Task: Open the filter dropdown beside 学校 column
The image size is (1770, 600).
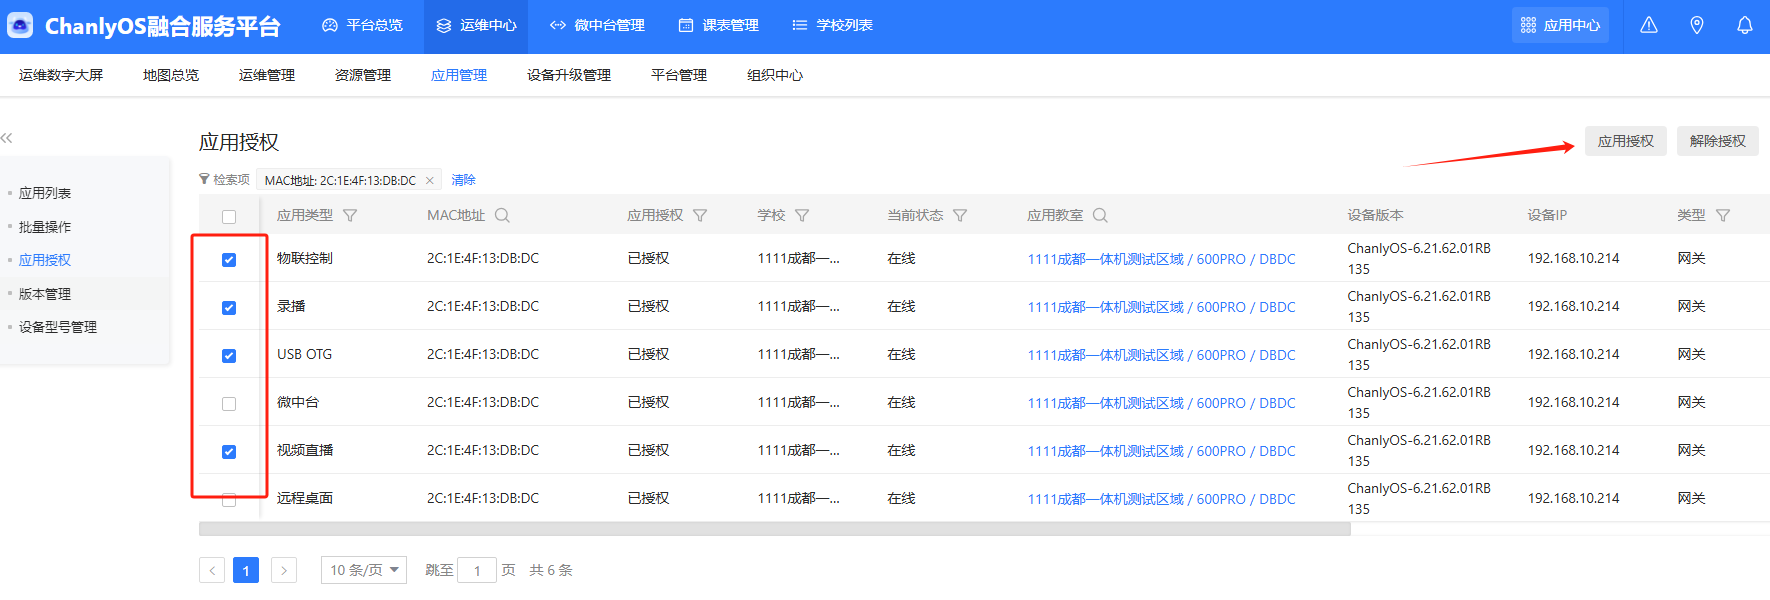Action: (x=802, y=215)
